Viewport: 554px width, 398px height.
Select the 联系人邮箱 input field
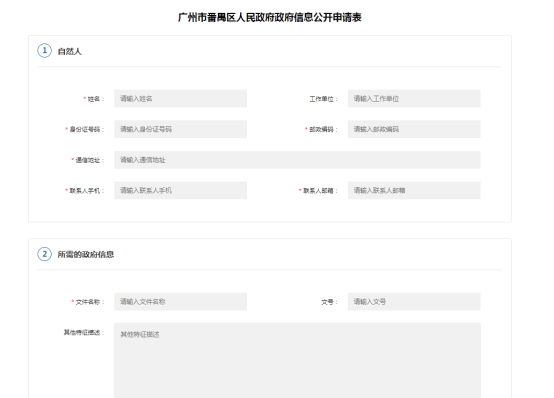[414, 191]
